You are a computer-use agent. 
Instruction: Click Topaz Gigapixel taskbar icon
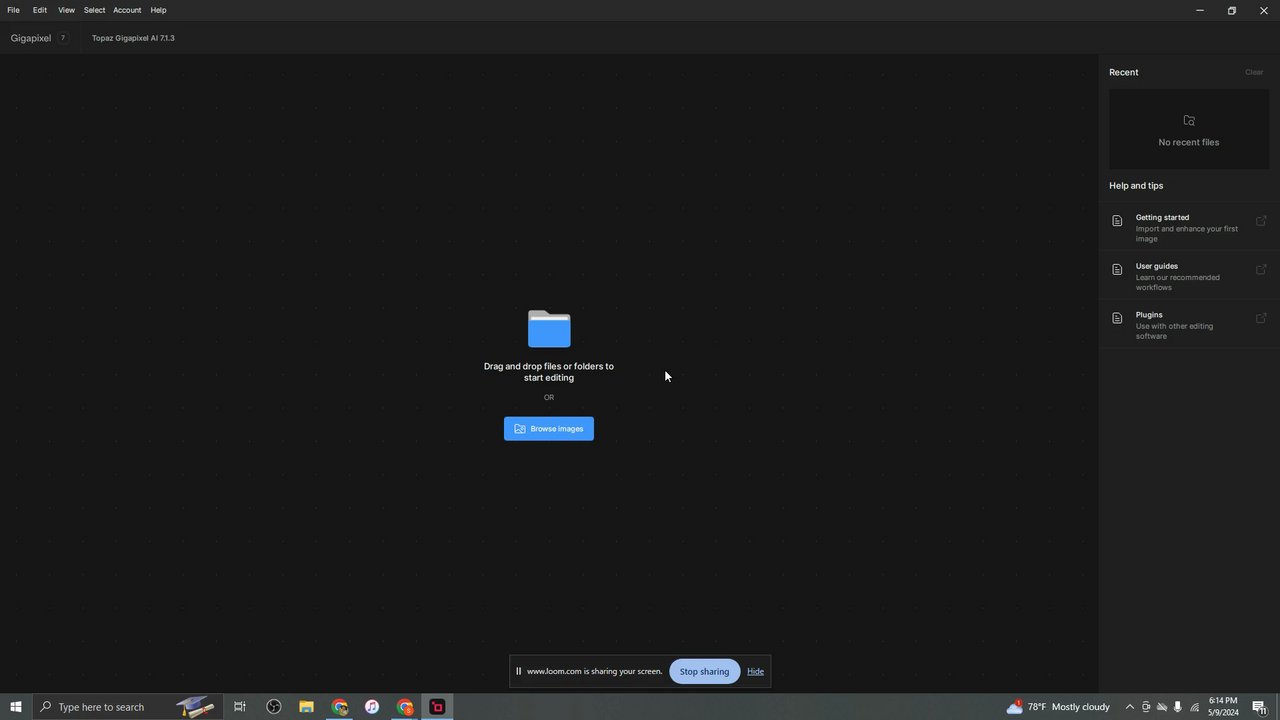click(x=437, y=707)
